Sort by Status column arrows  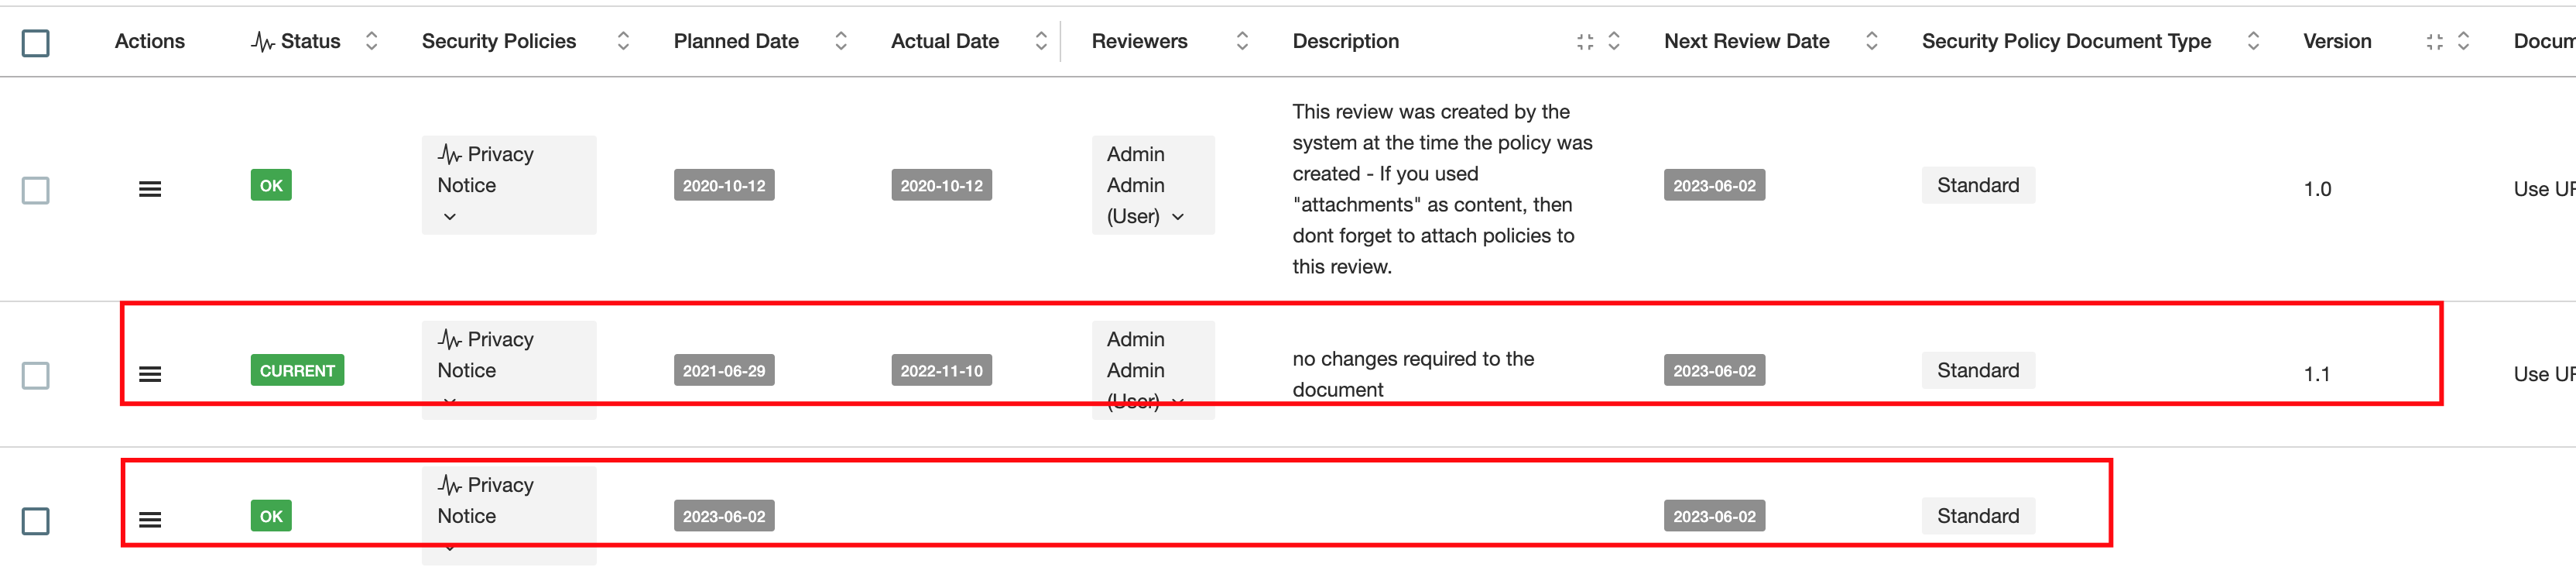(372, 41)
